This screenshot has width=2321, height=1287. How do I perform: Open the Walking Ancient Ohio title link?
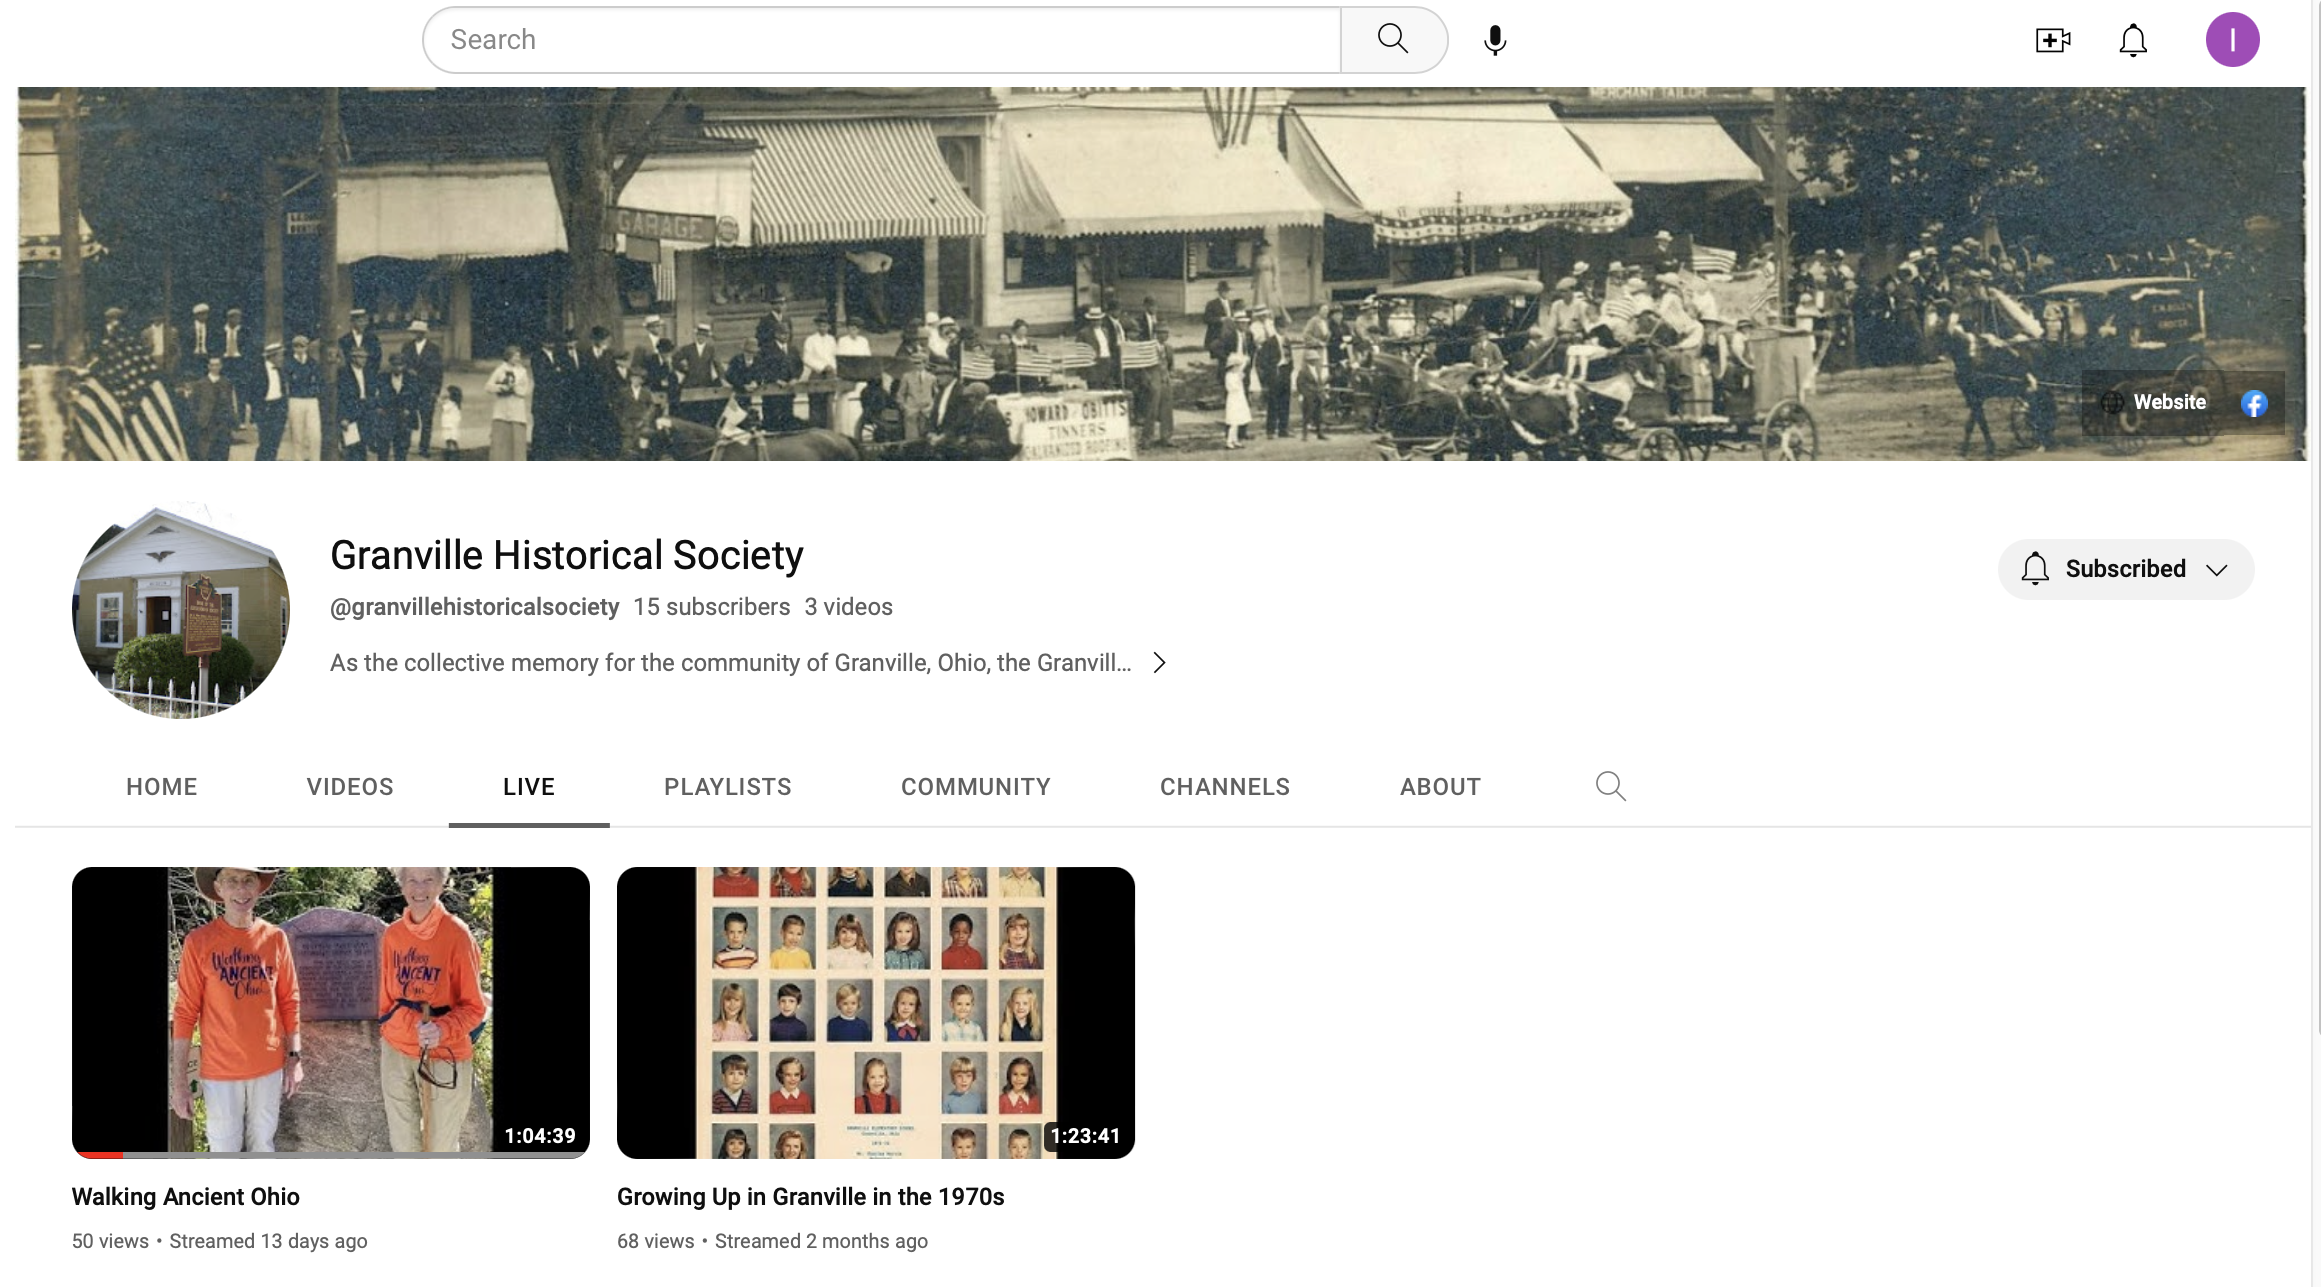(186, 1197)
